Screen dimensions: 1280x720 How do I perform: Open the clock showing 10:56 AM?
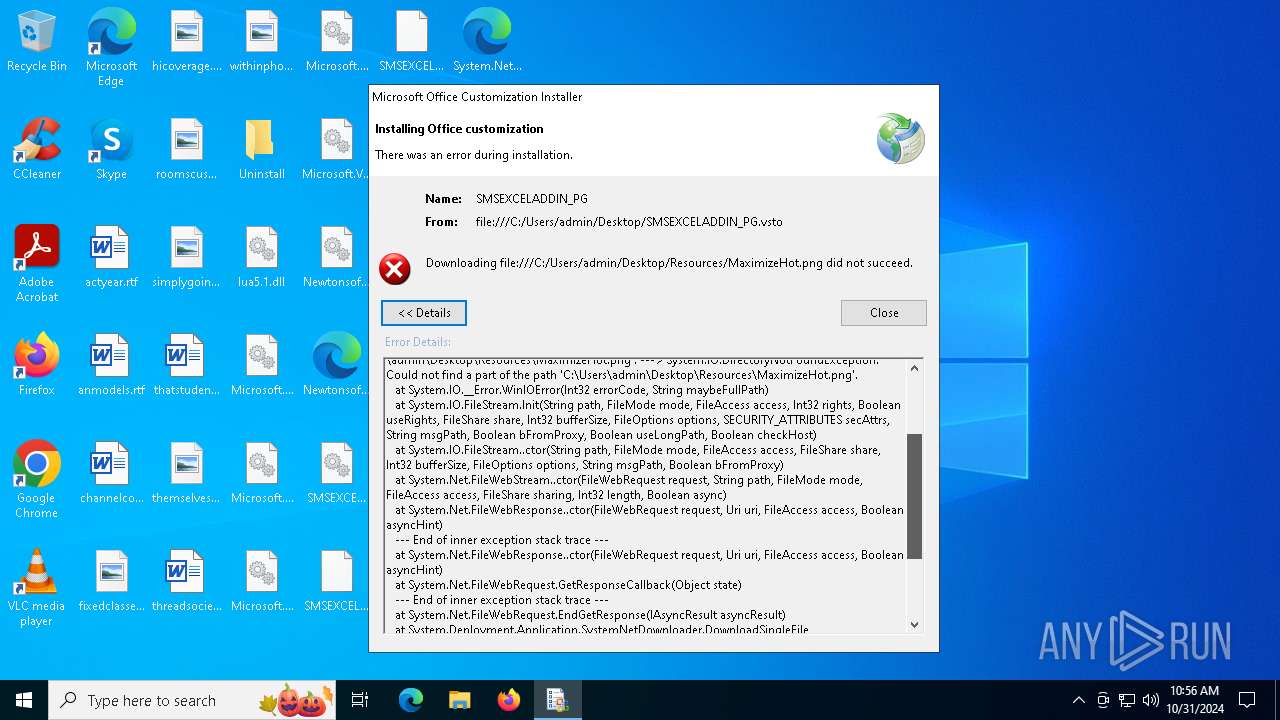1194,700
